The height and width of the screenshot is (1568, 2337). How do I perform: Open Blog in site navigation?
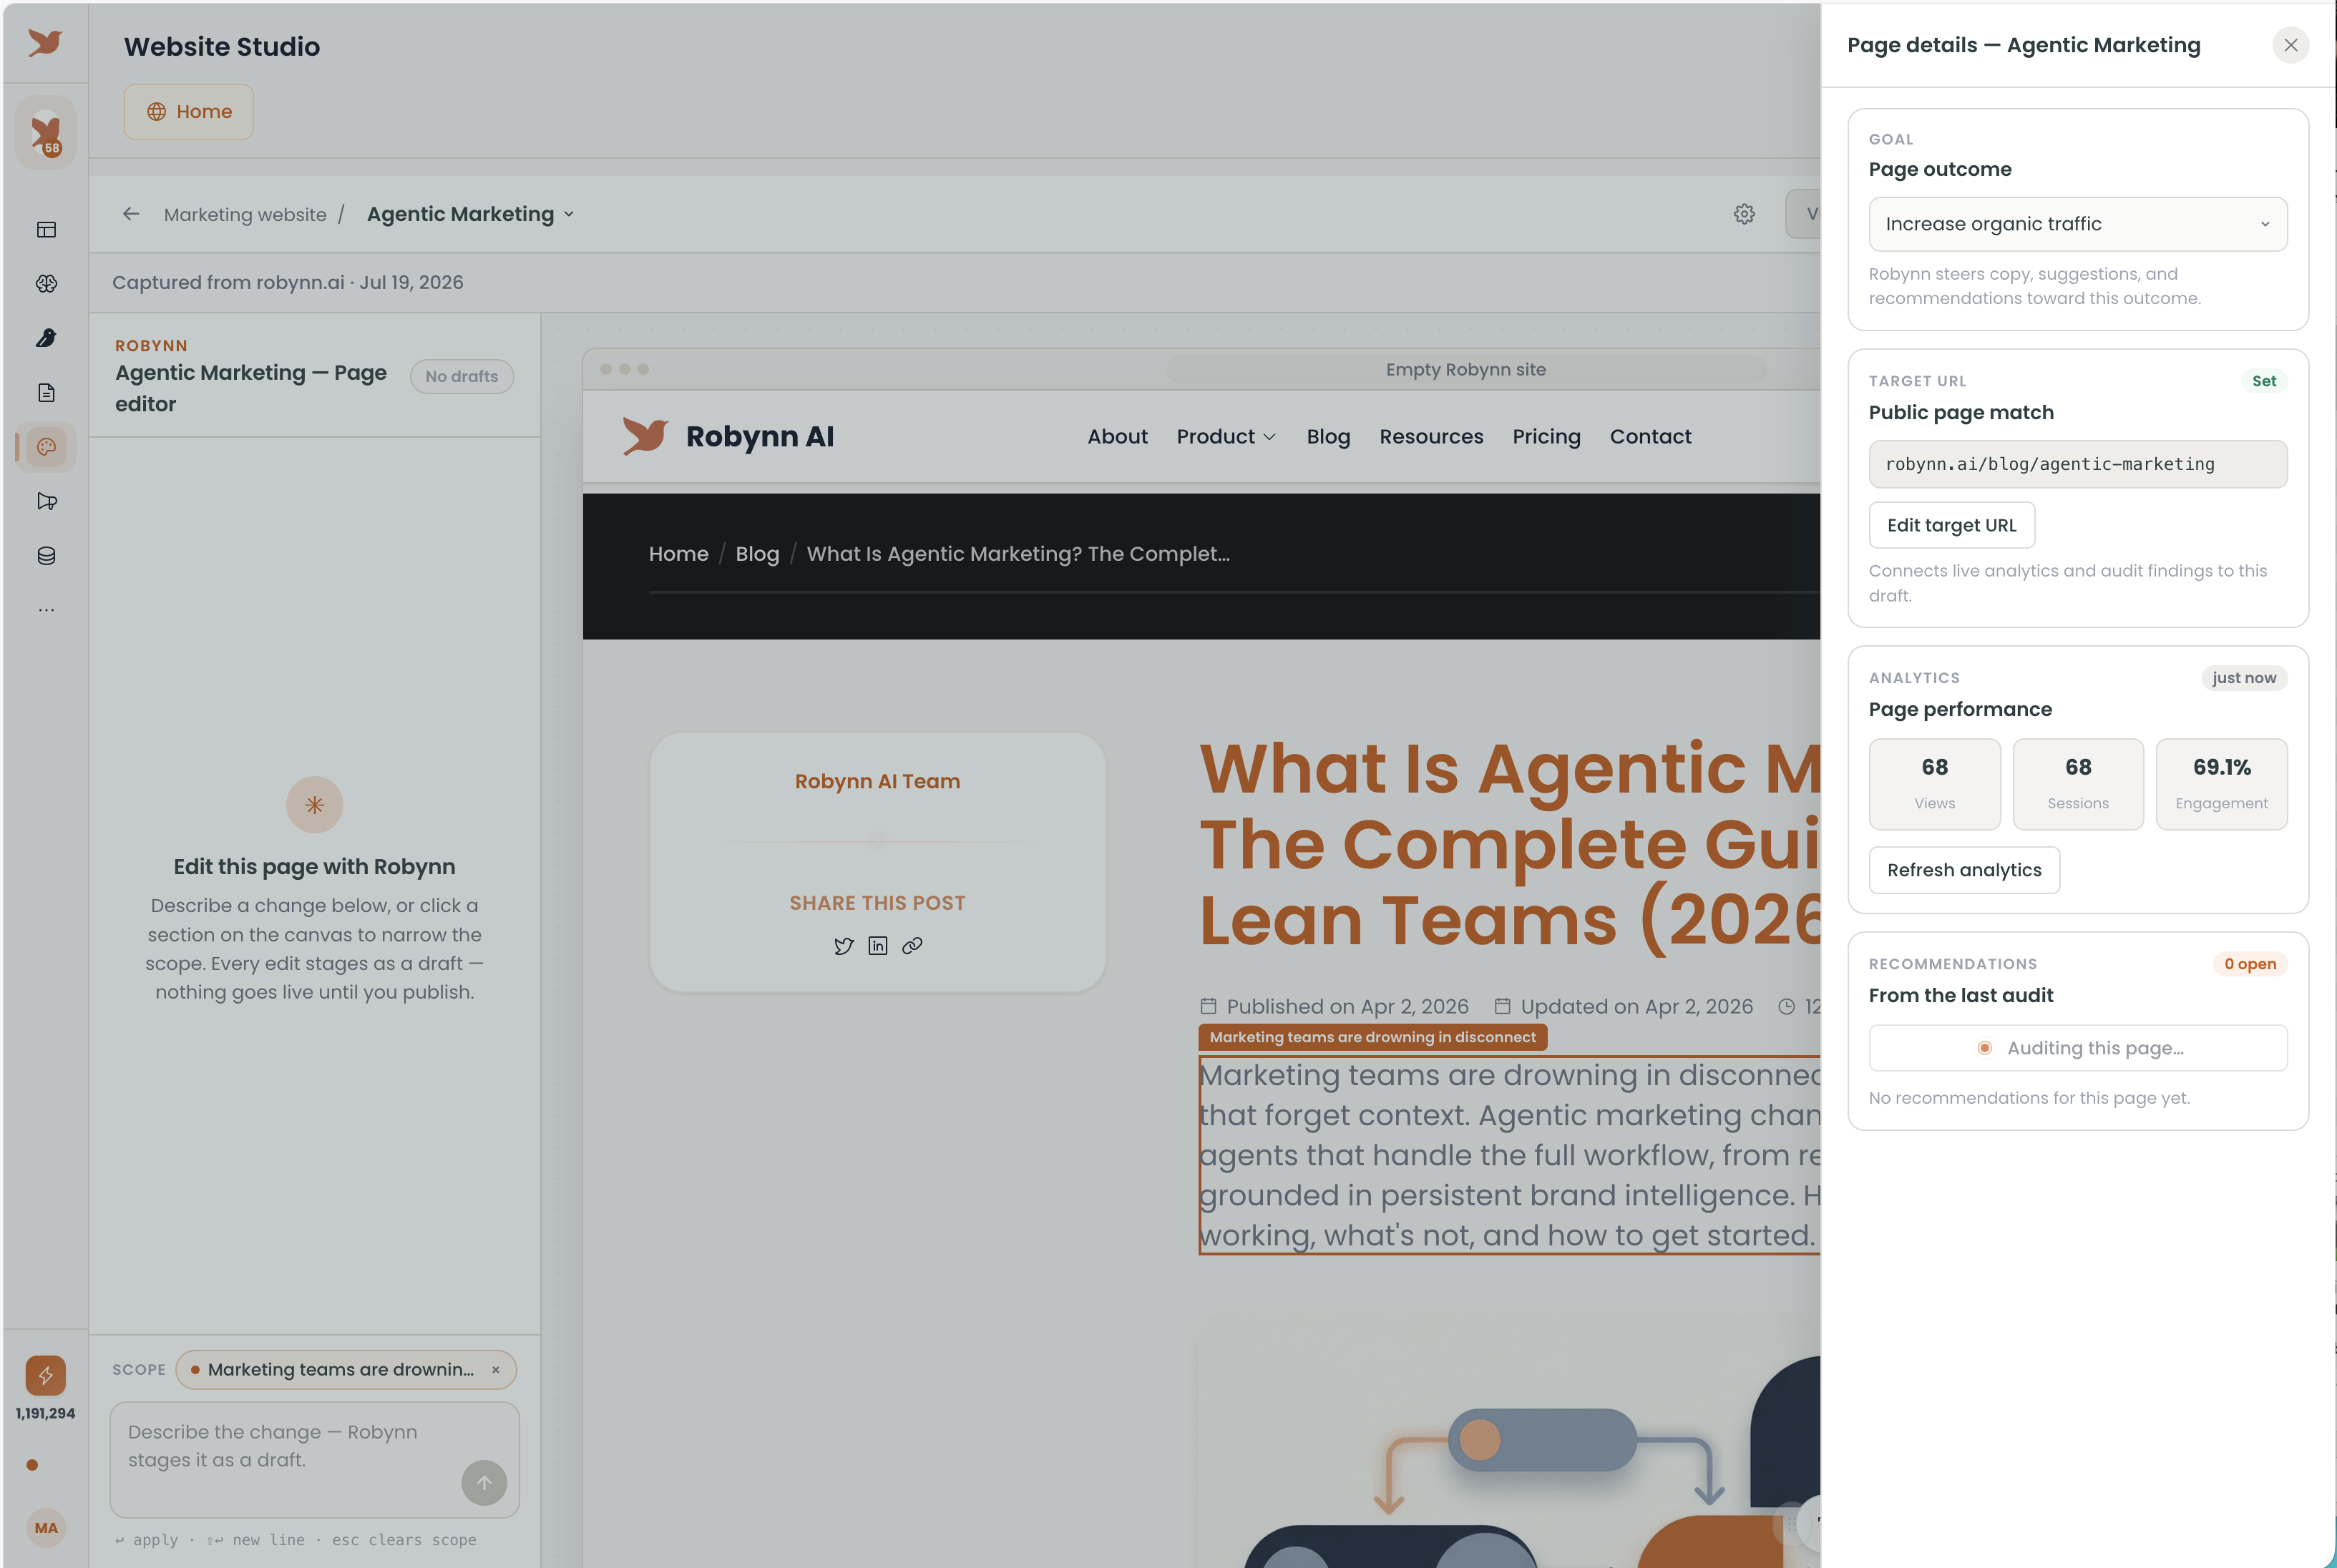(1328, 437)
